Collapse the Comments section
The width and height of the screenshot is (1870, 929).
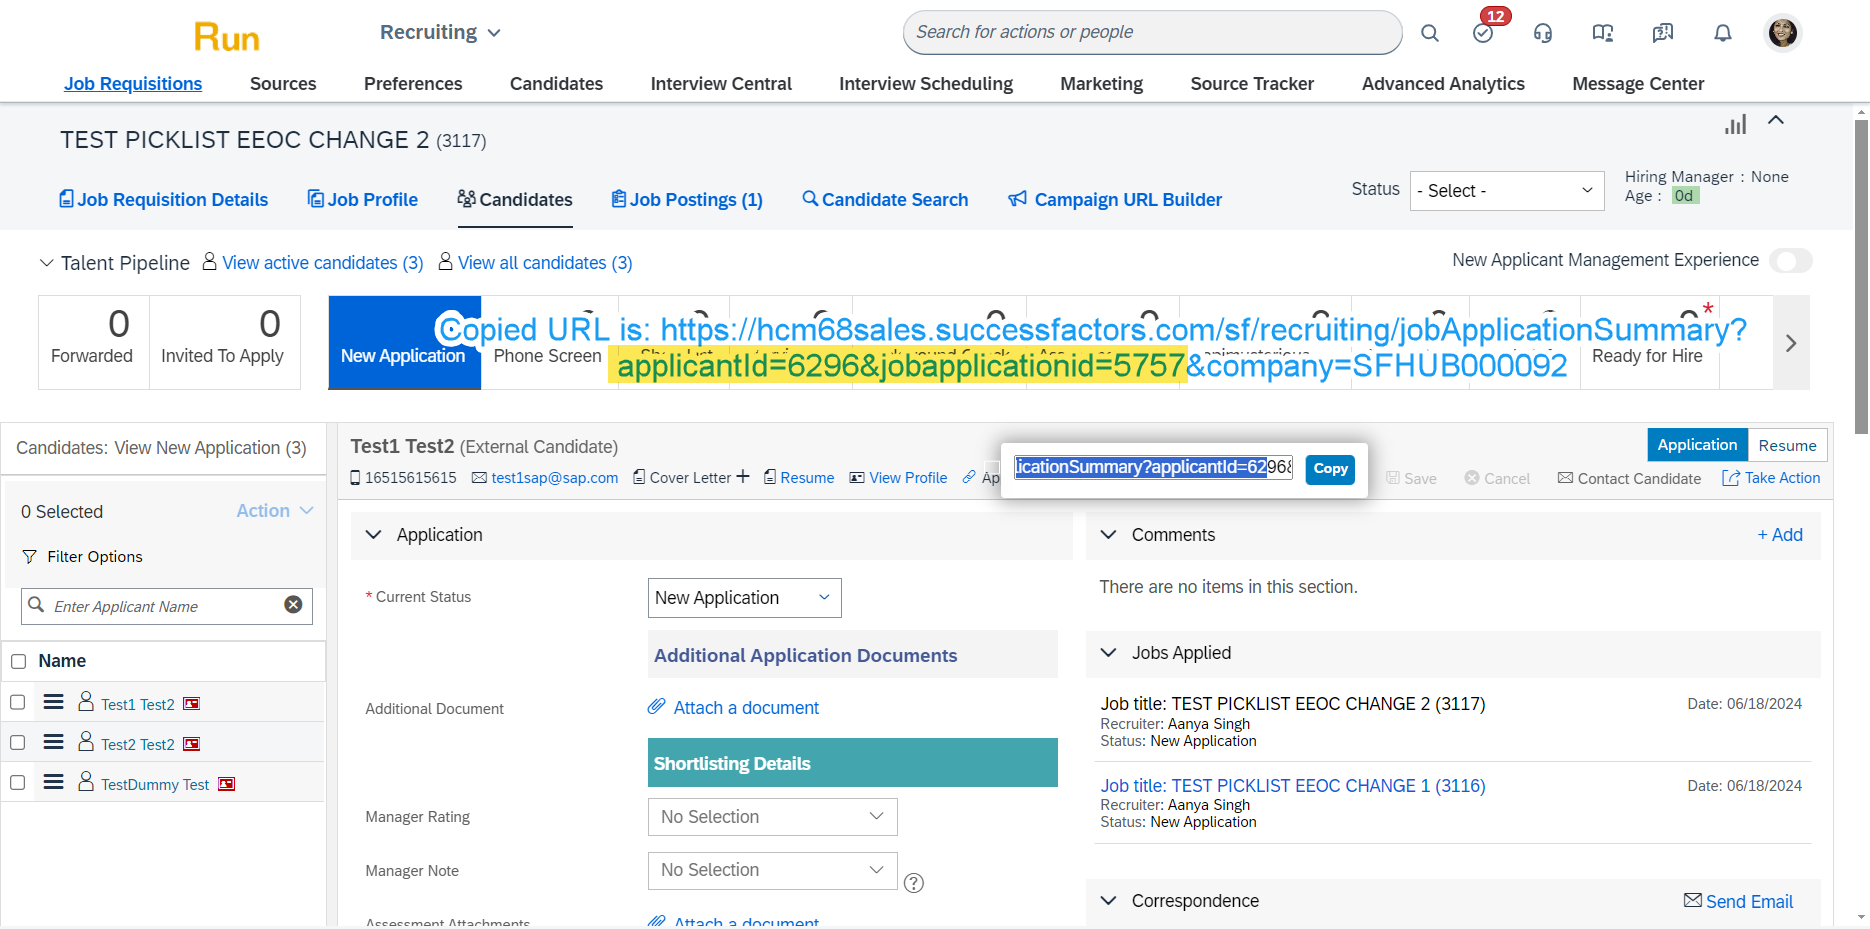click(1108, 535)
